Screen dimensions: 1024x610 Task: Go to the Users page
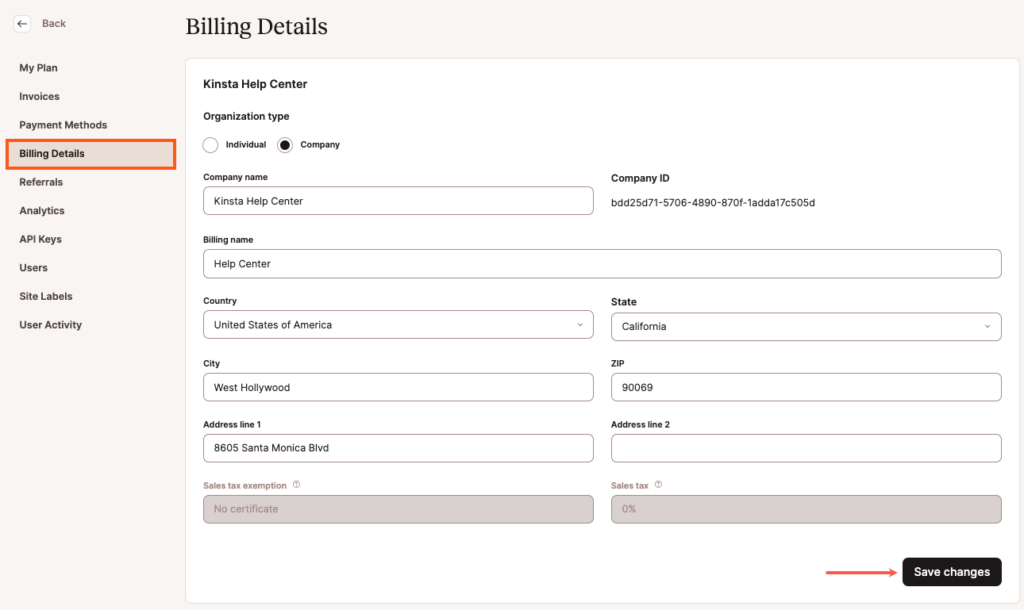click(x=33, y=267)
